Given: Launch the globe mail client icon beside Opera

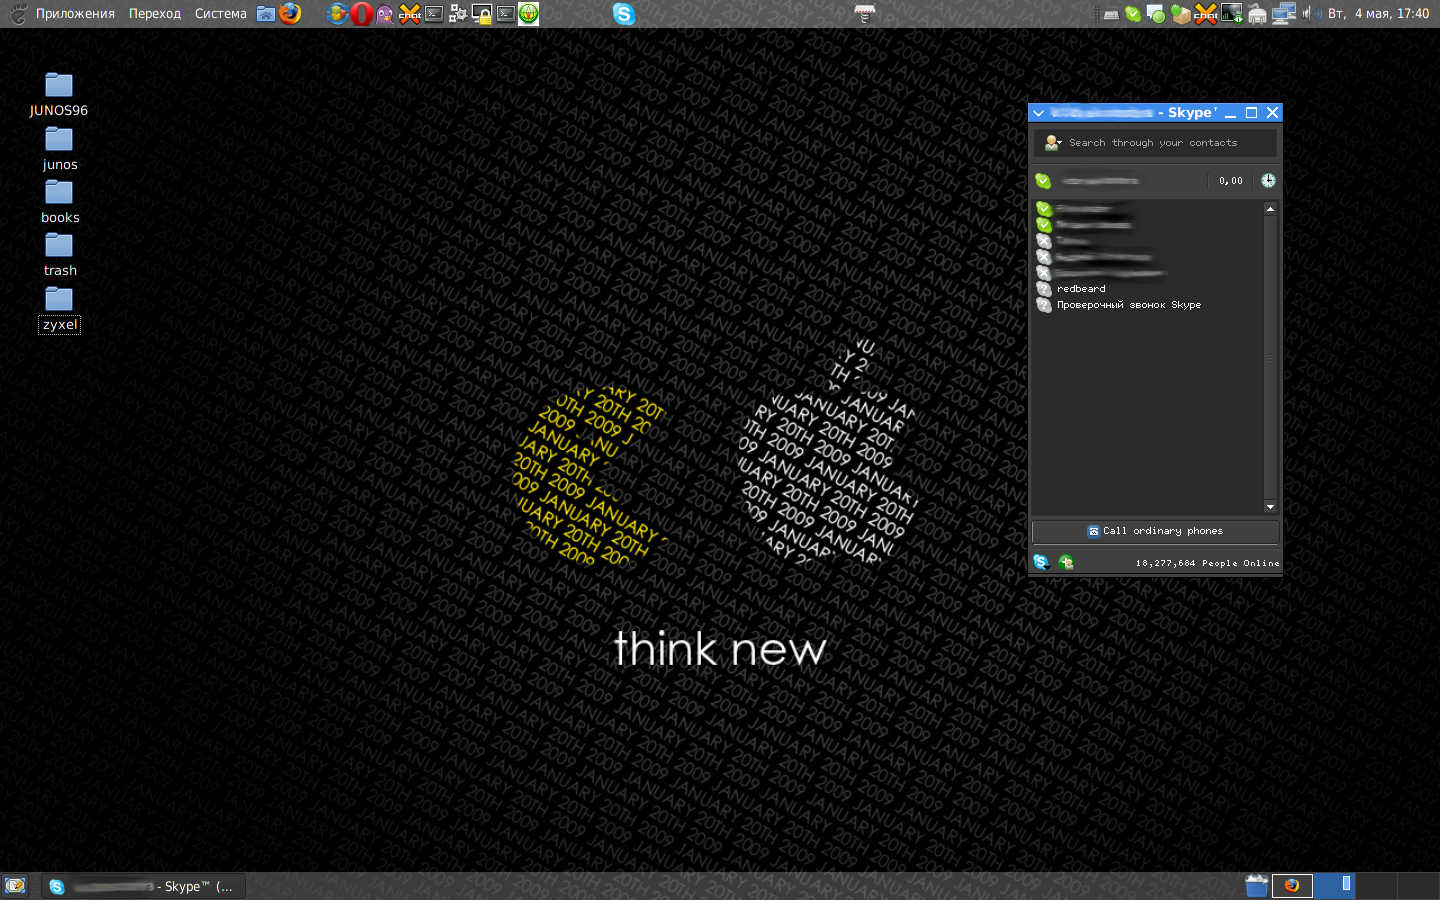Looking at the screenshot, I should pos(337,13).
